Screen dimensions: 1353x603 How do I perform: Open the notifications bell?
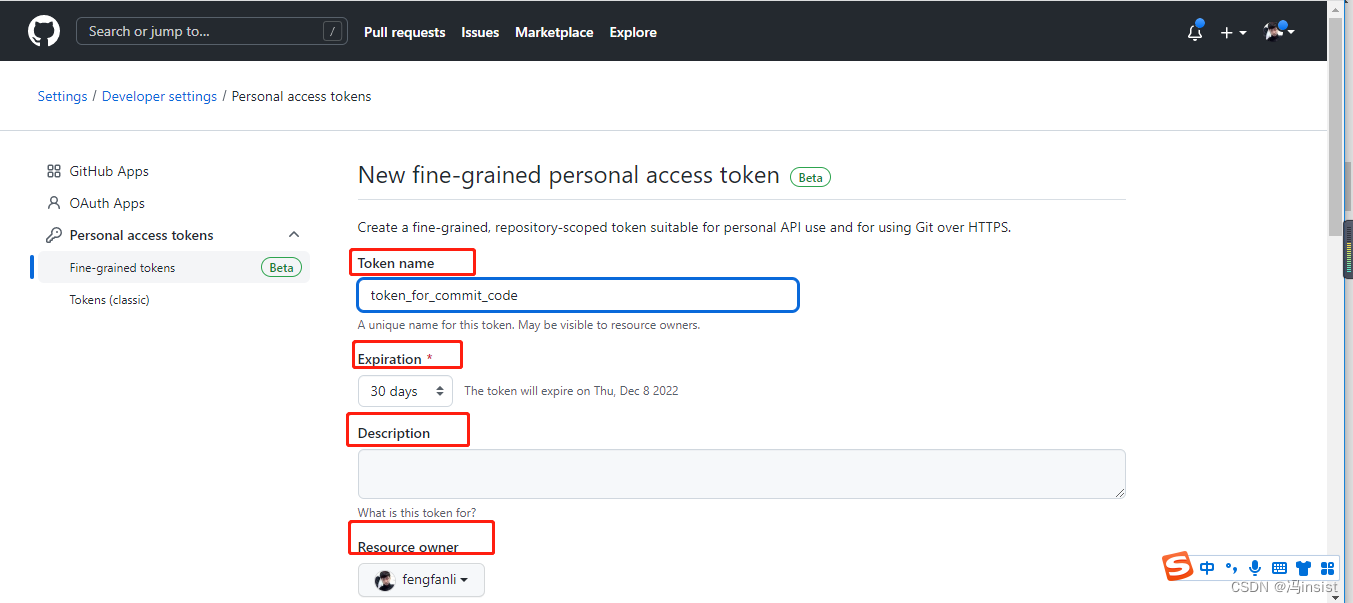pyautogui.click(x=1195, y=32)
